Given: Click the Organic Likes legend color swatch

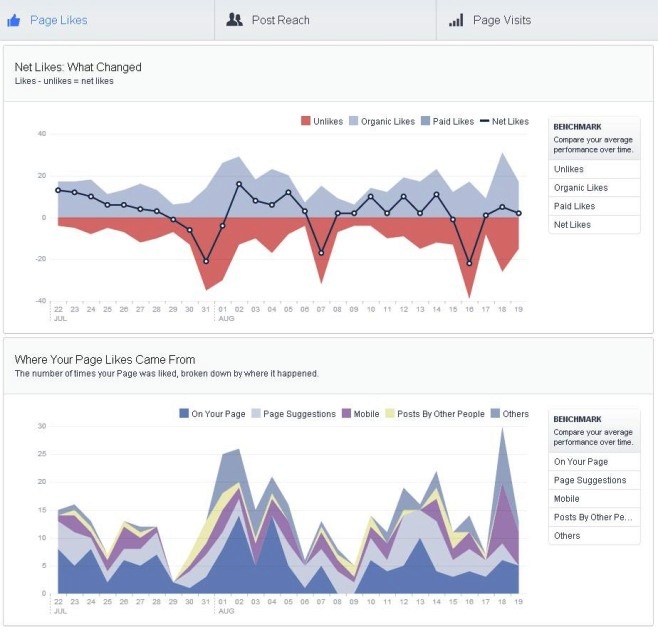Looking at the screenshot, I should 353,122.
